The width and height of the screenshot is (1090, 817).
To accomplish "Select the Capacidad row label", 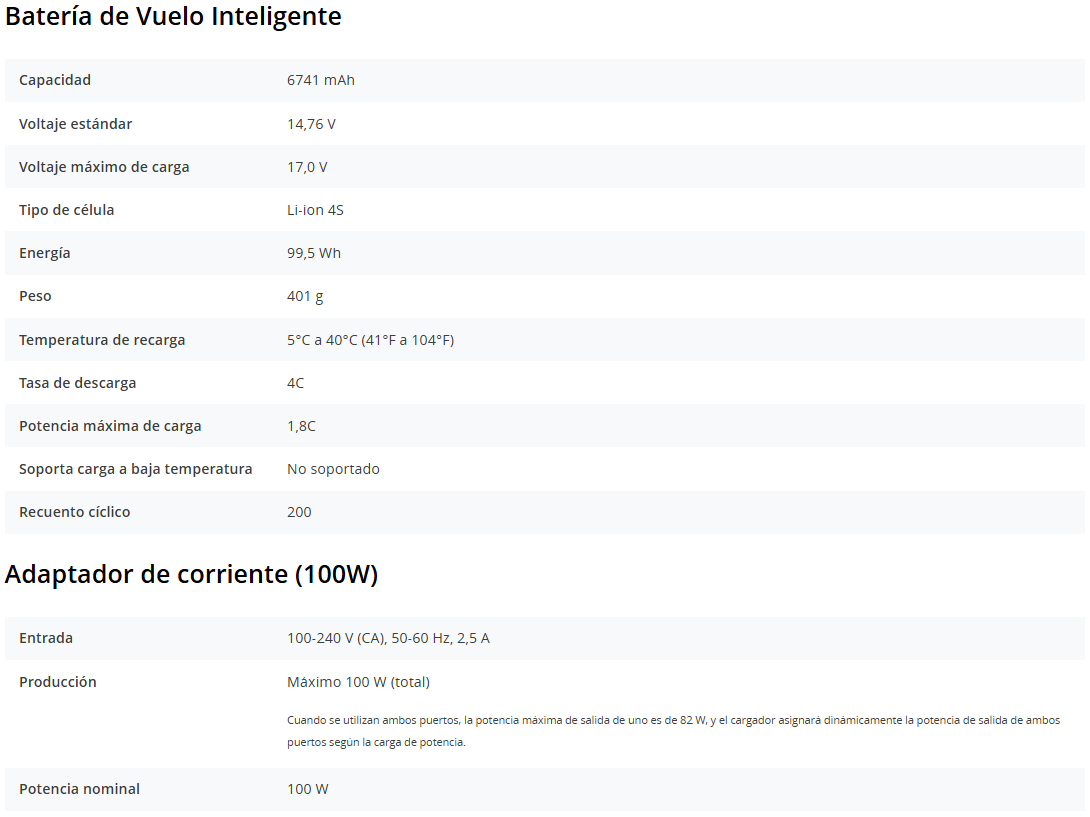I will click(x=55, y=80).
